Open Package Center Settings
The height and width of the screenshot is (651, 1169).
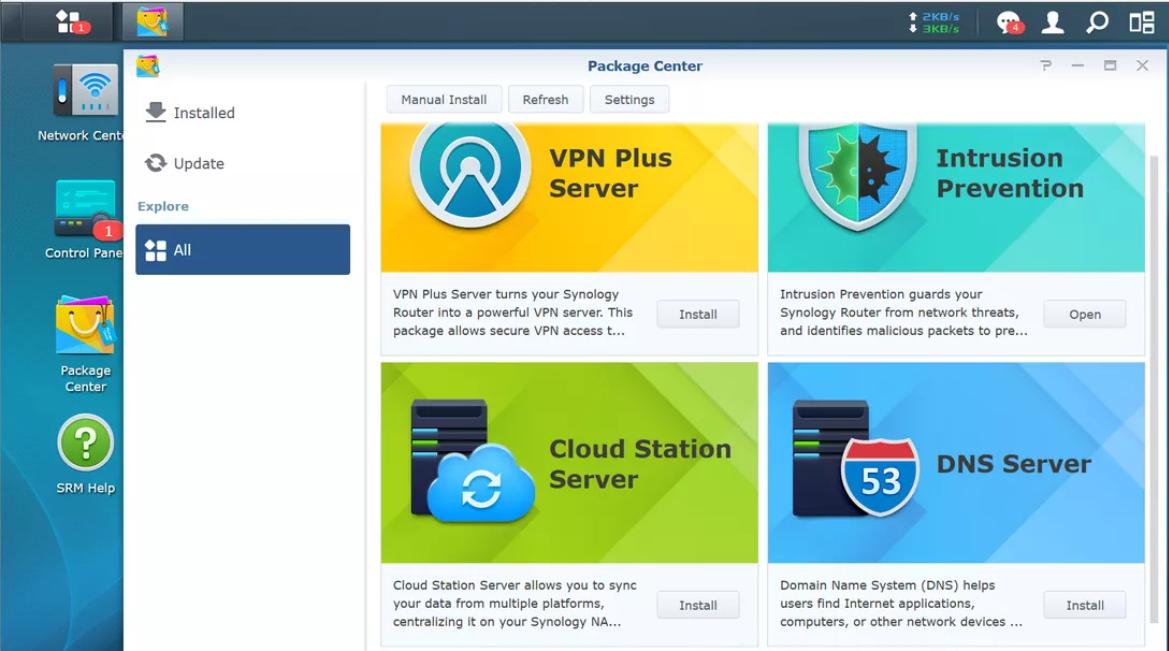click(629, 99)
